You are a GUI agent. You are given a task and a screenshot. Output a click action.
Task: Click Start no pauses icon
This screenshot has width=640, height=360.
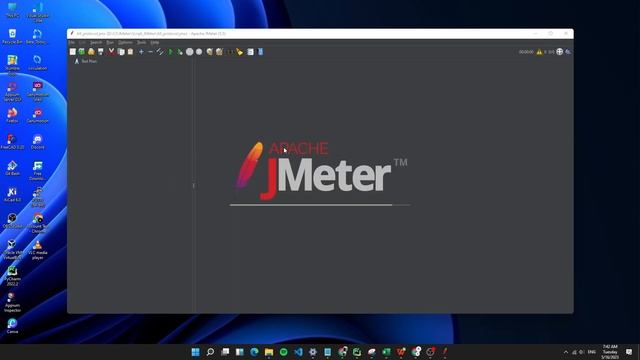click(180, 52)
